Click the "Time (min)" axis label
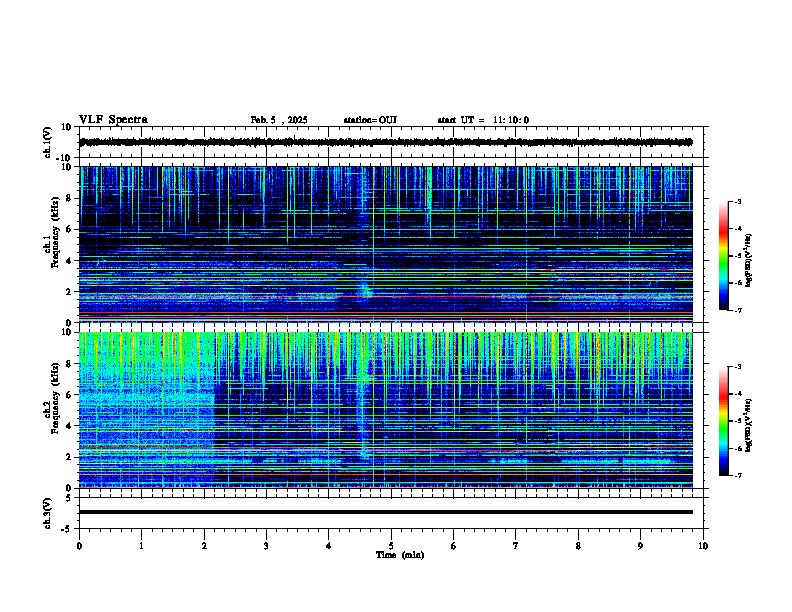 pyautogui.click(x=400, y=555)
